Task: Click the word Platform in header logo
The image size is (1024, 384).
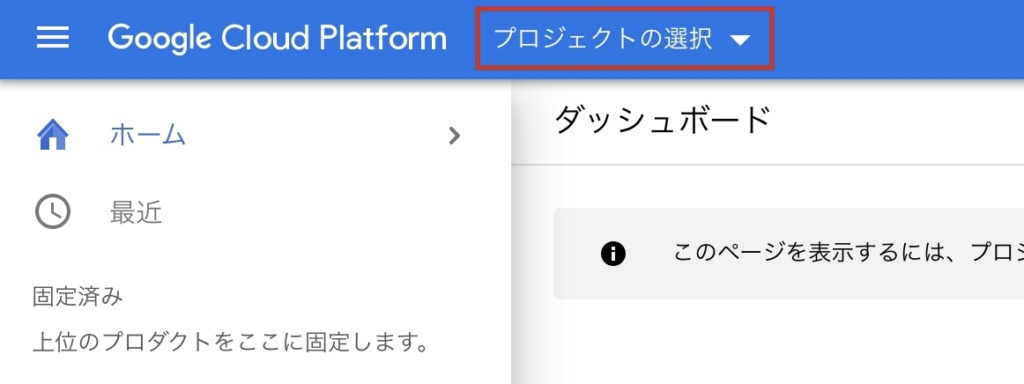Action: click(x=383, y=37)
